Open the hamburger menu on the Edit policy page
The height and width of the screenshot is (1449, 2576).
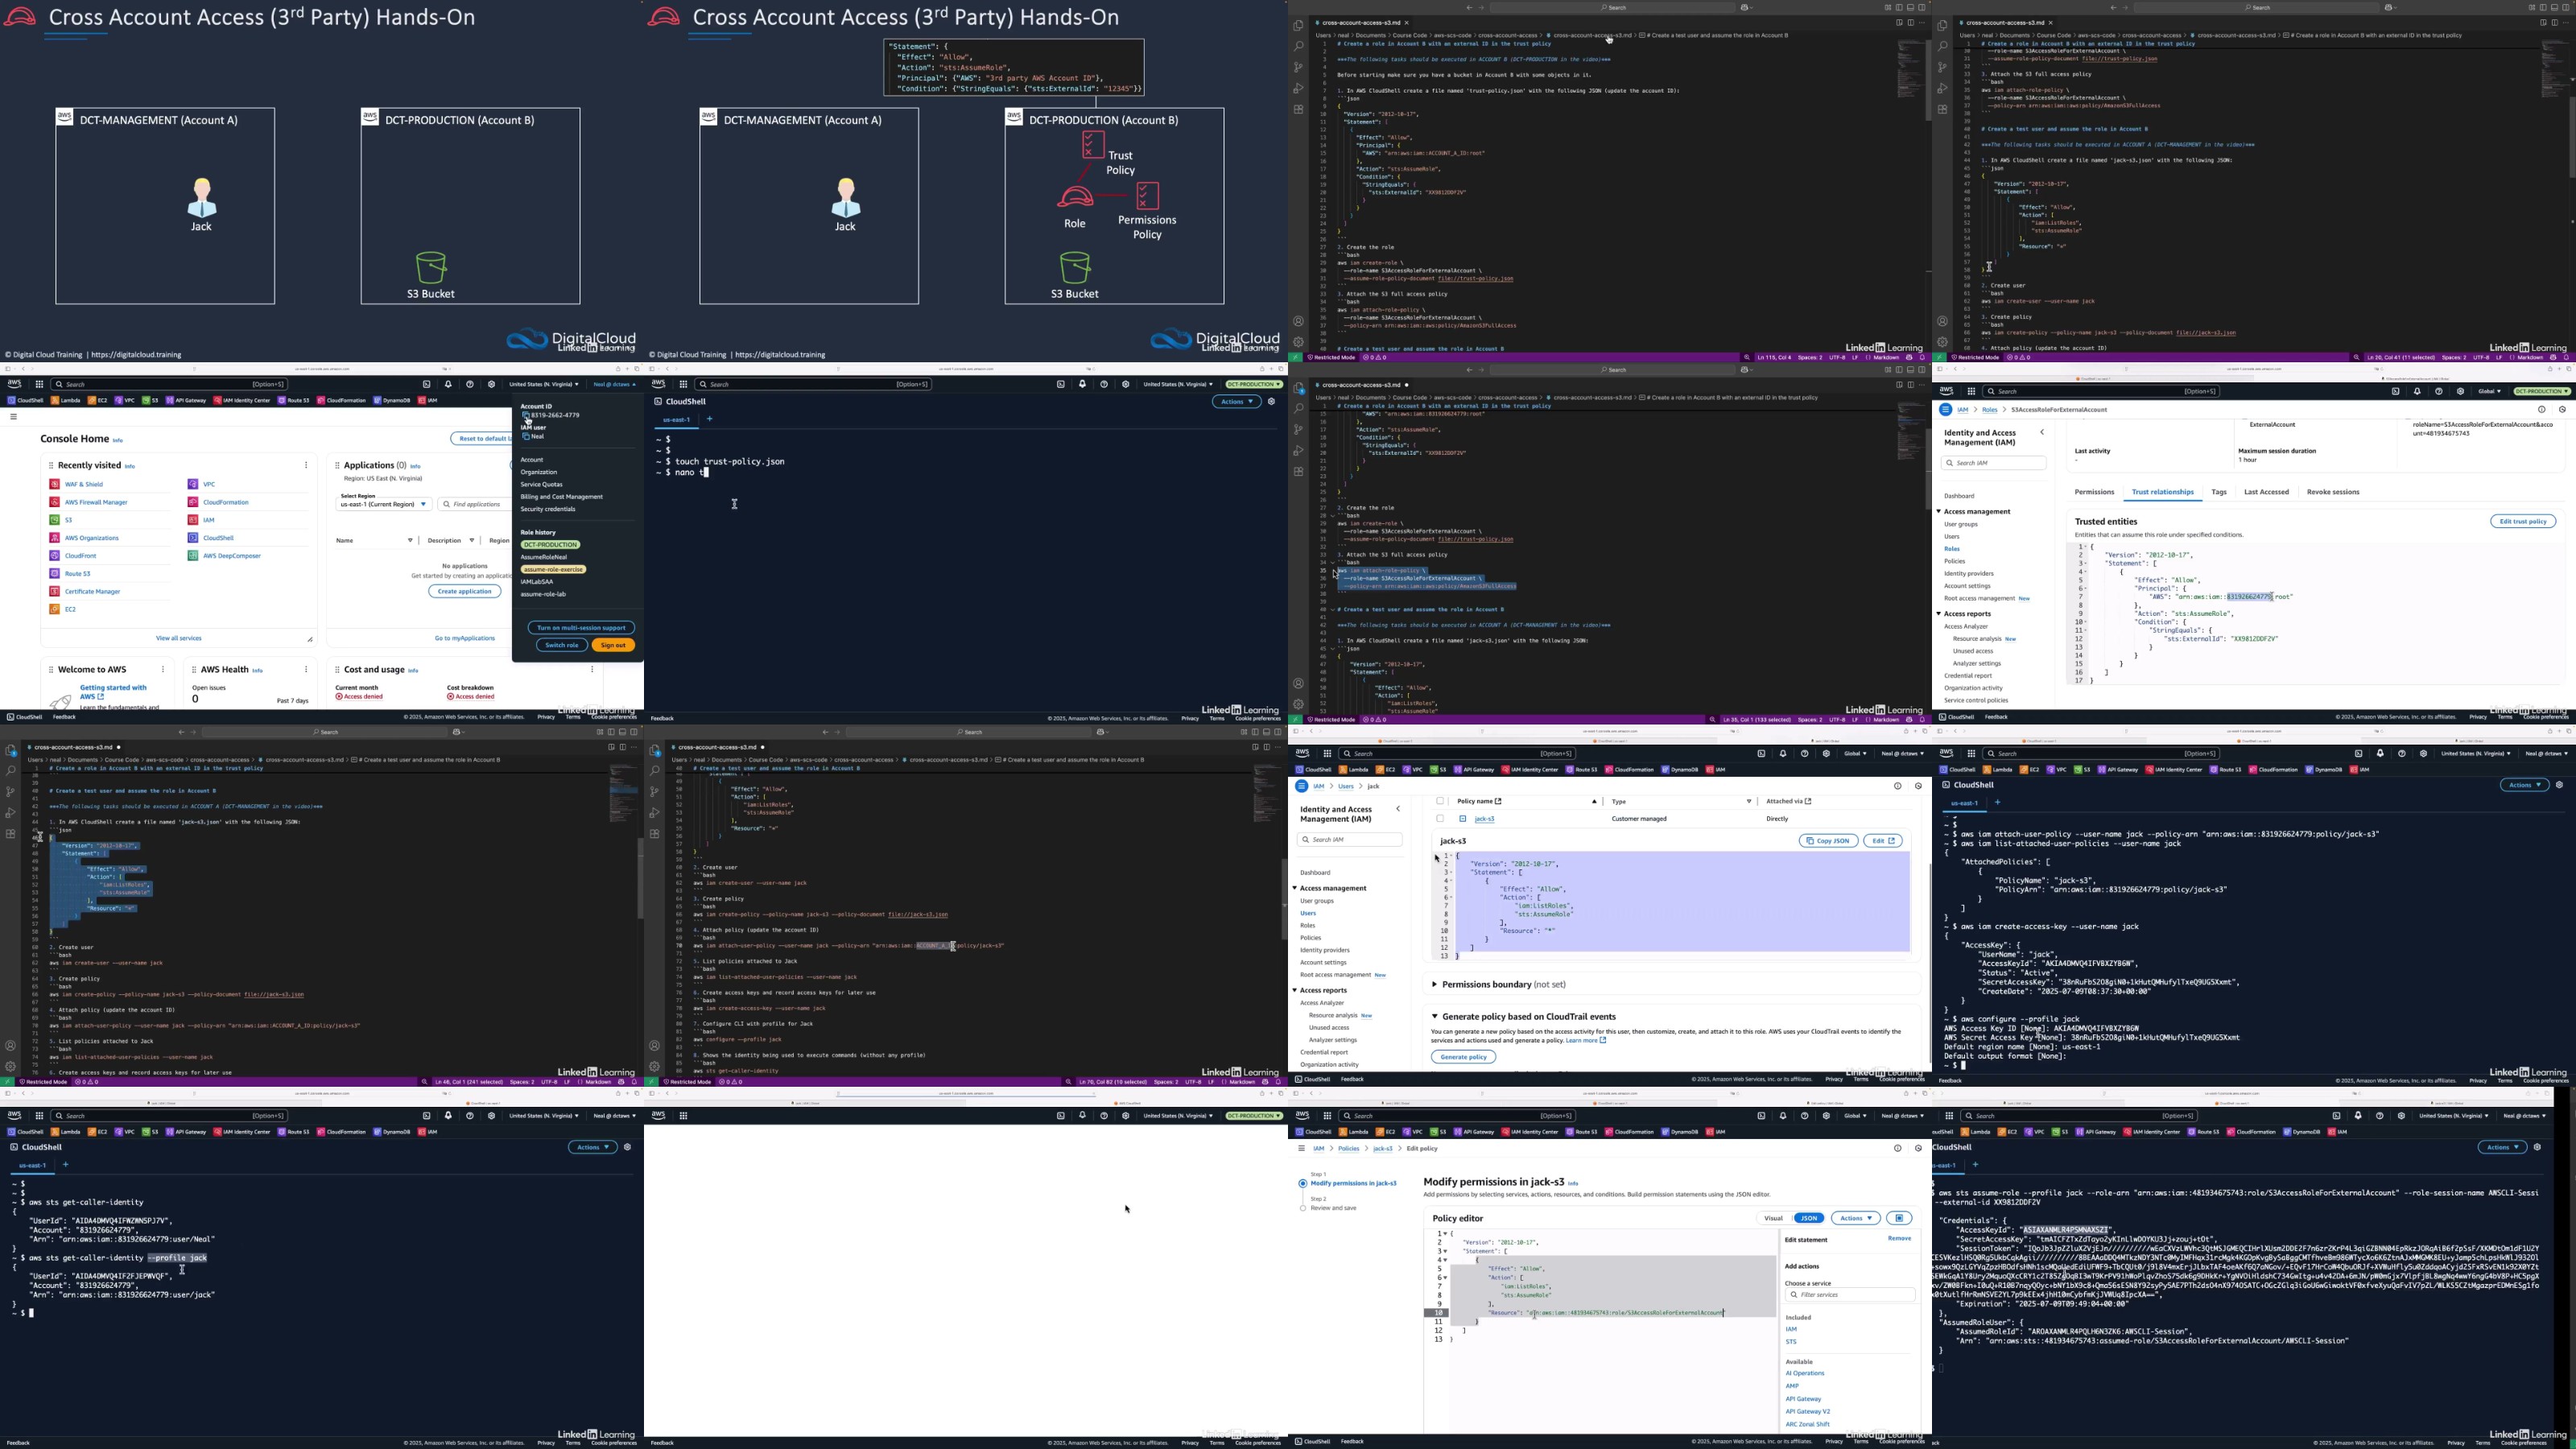[1301, 1149]
